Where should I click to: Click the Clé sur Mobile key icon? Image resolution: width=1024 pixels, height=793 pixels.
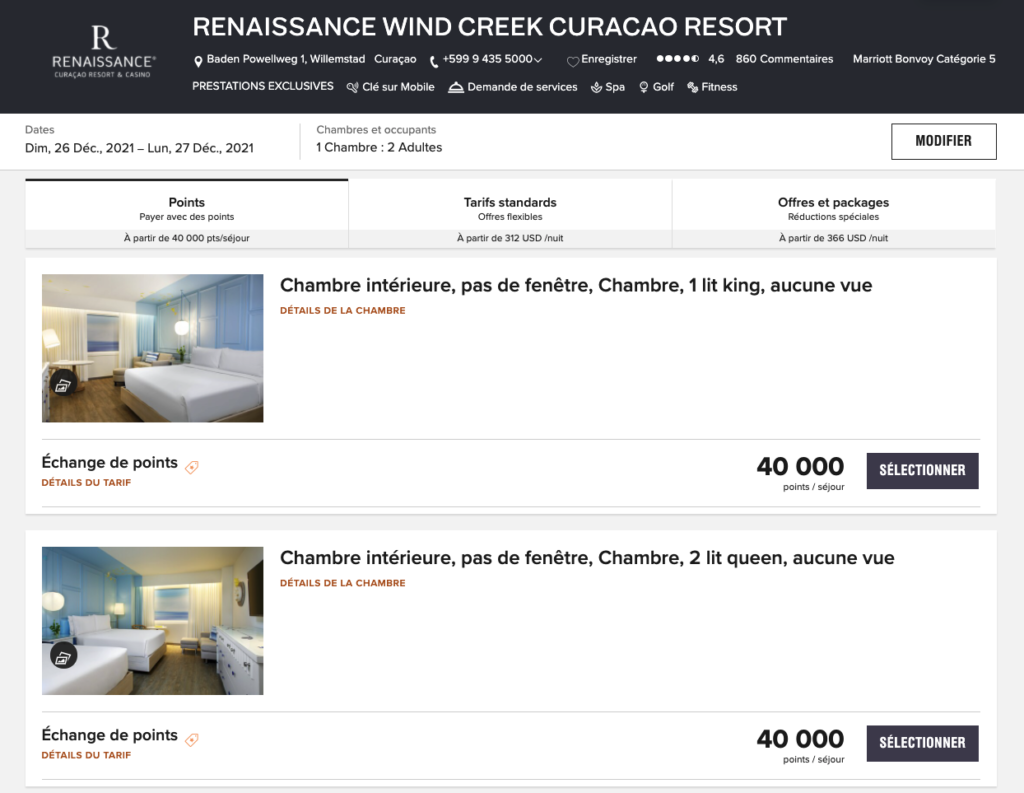coord(352,88)
